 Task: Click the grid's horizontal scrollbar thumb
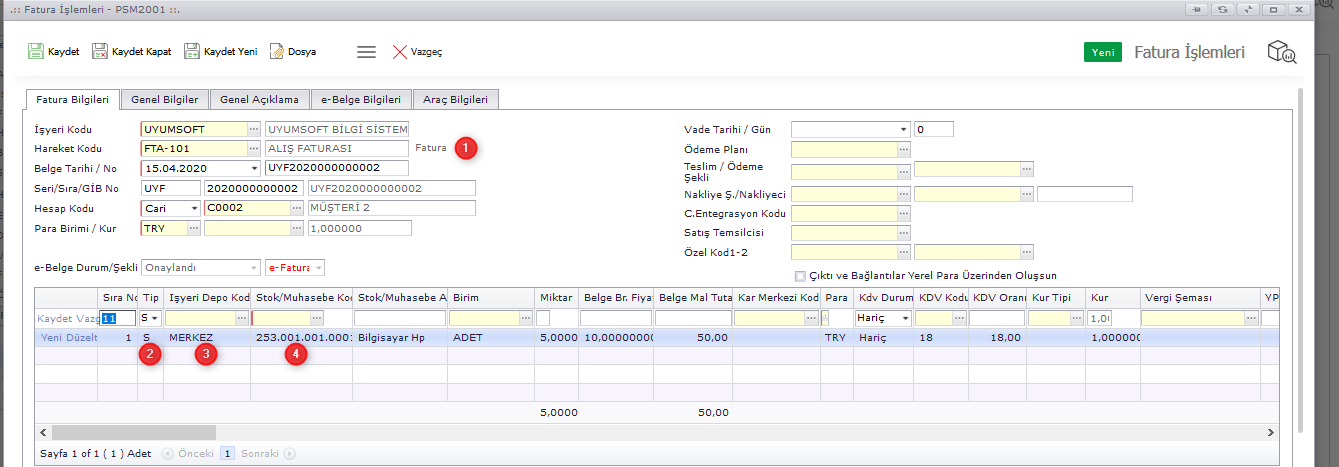133,432
